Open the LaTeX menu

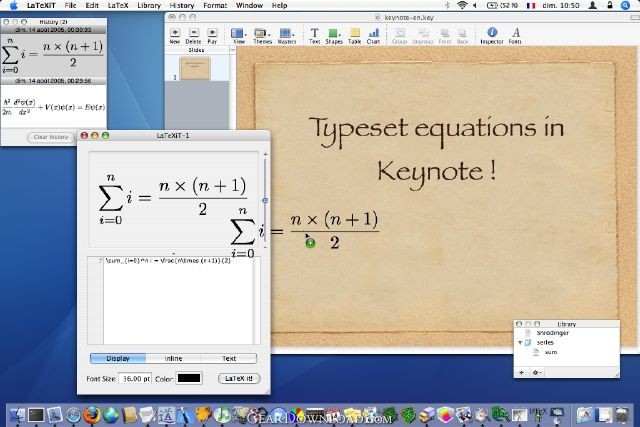118,5
